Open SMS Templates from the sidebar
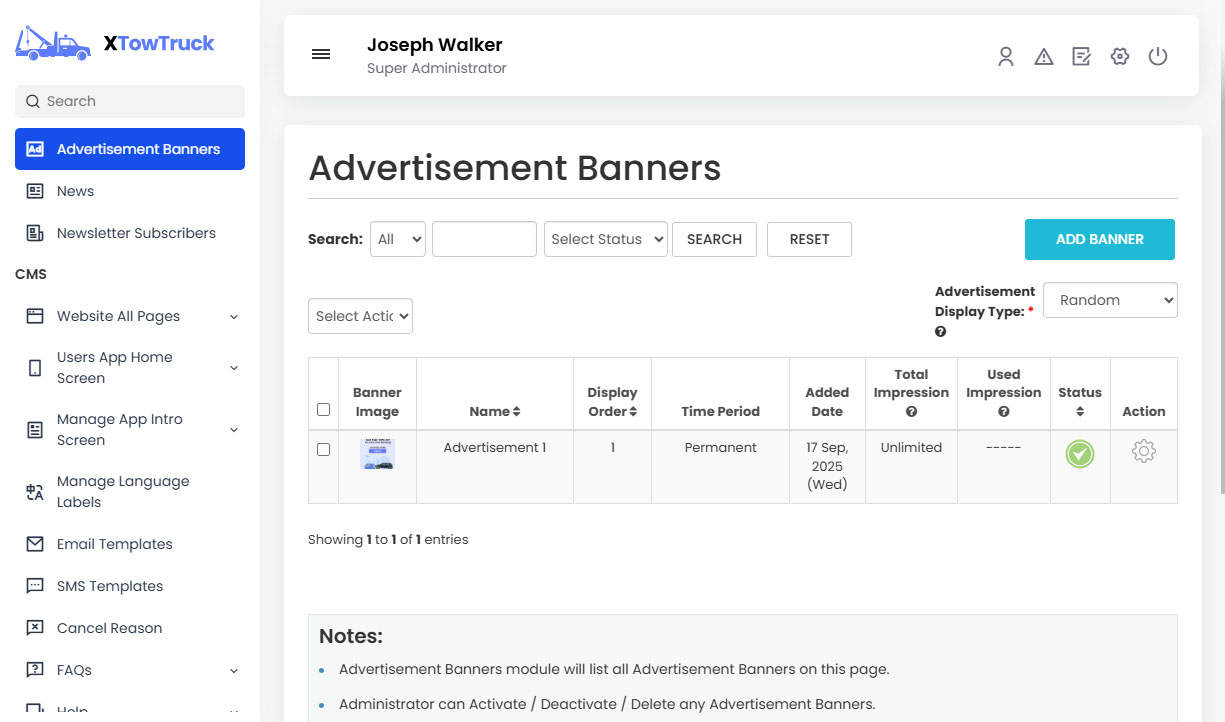Screen dimensions: 1225x722 [x=34, y=586]
